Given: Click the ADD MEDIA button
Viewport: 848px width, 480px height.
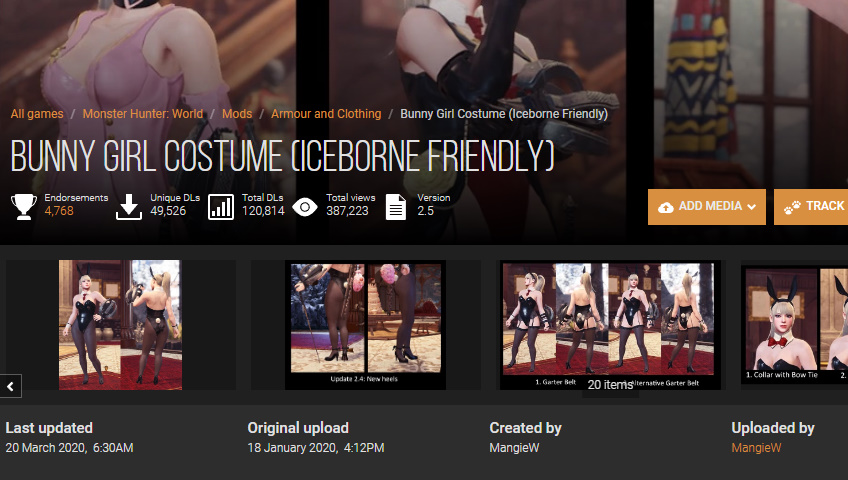Looking at the screenshot, I should tap(707, 206).
